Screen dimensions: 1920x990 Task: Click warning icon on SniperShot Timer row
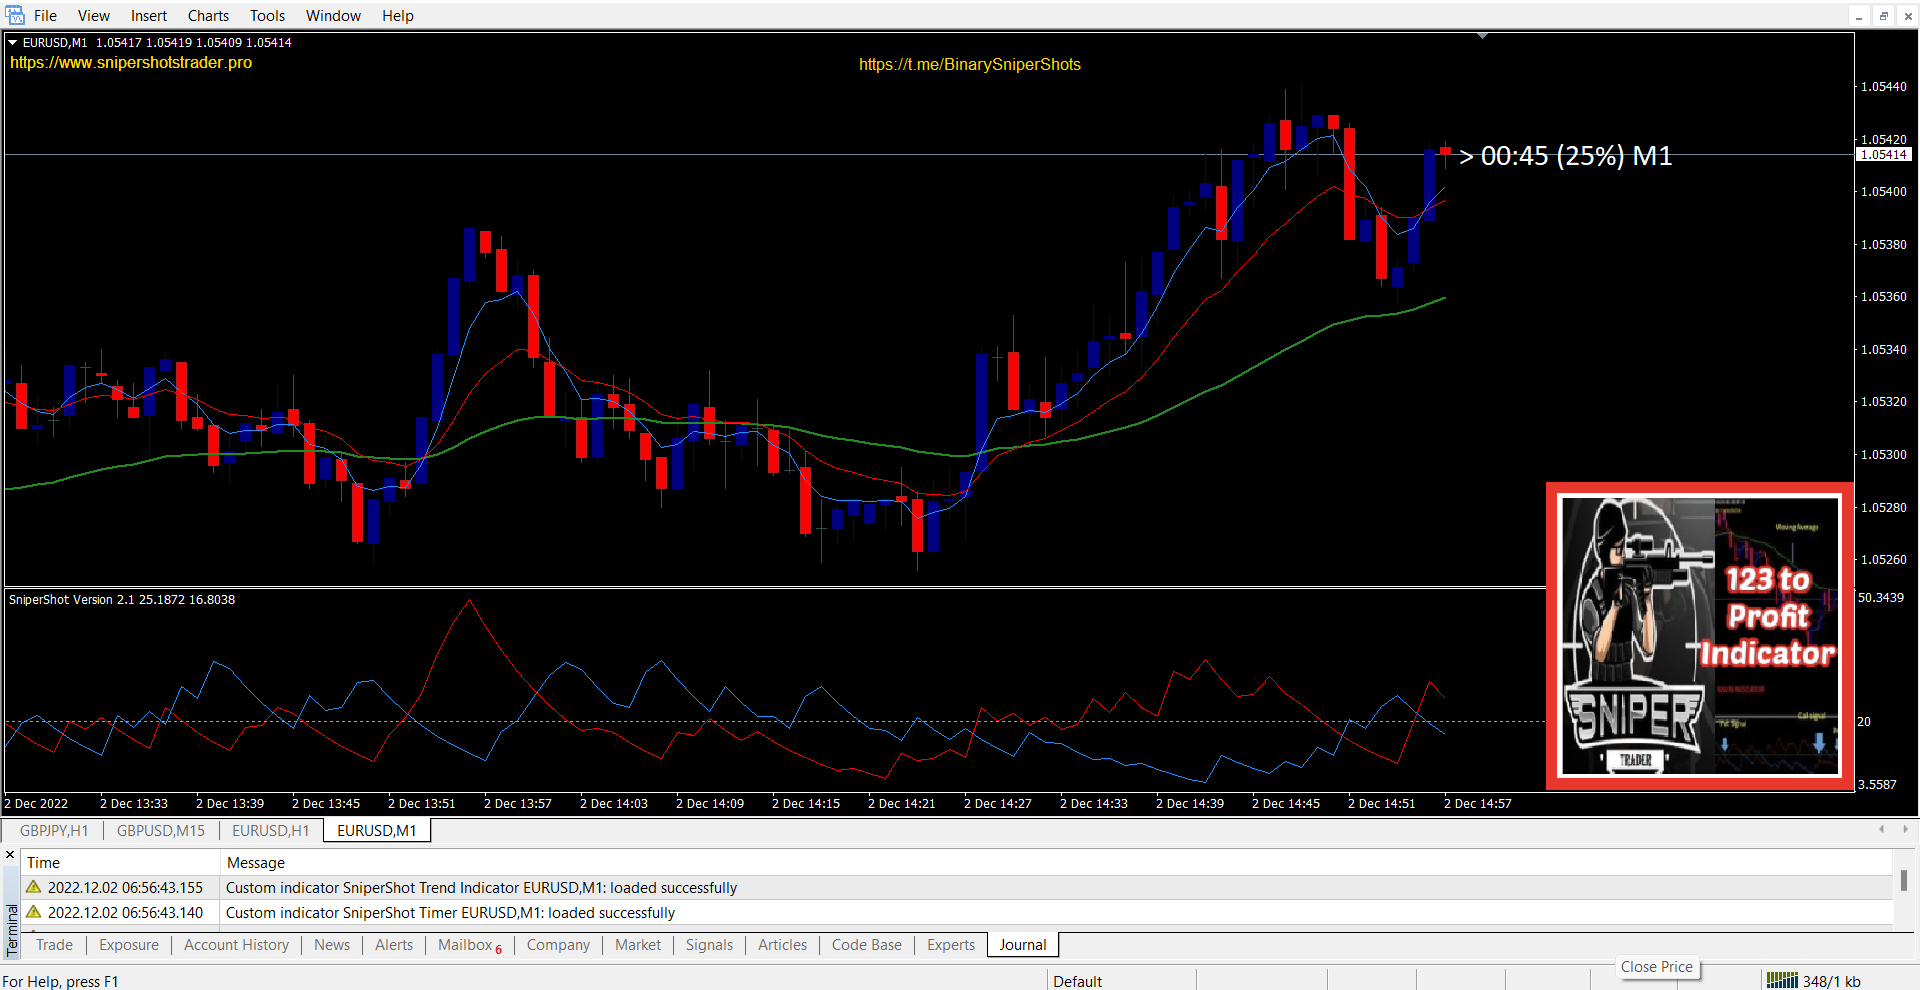click(x=34, y=912)
